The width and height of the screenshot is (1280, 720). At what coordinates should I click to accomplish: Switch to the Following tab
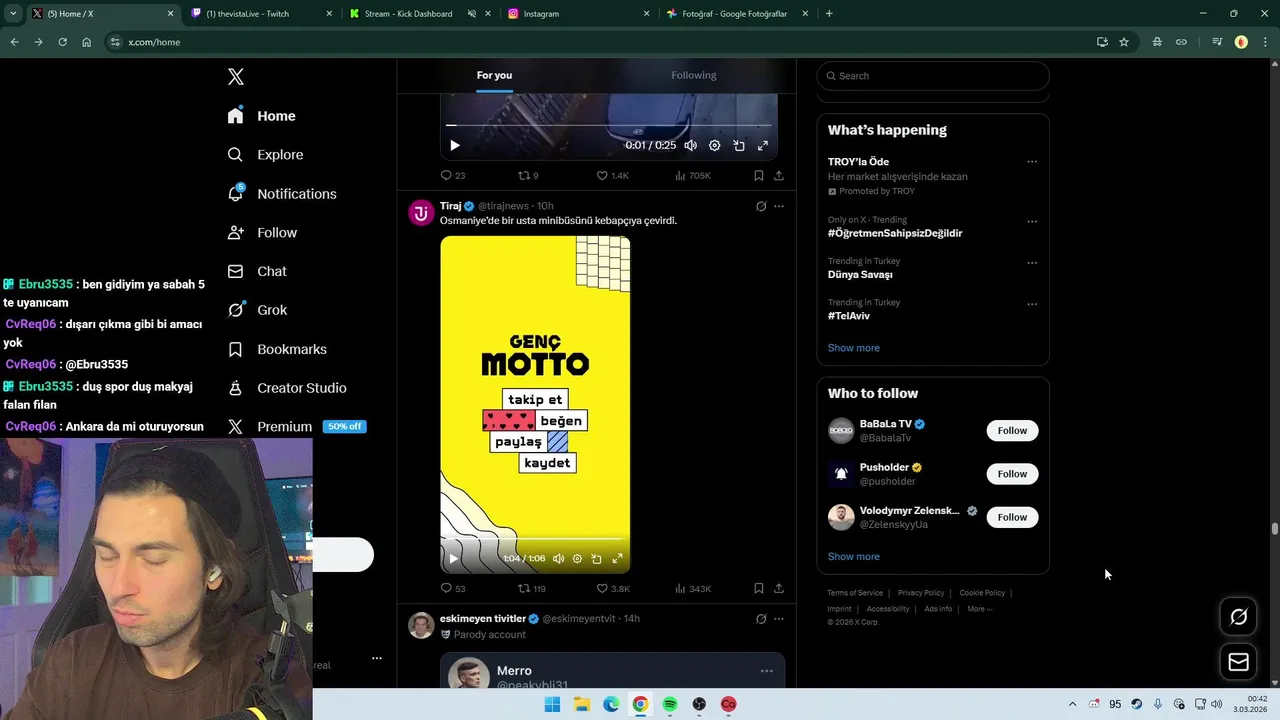[694, 75]
